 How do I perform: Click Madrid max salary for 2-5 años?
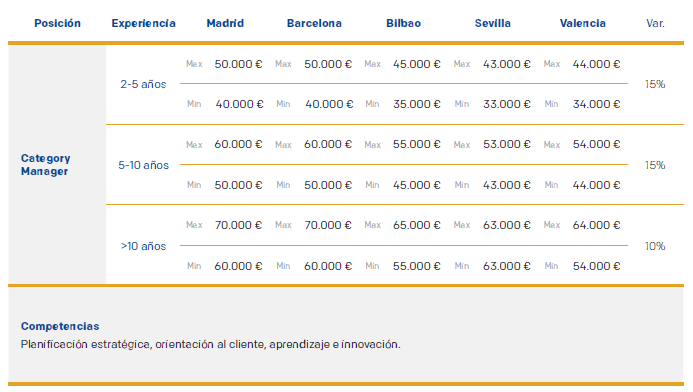coord(238,64)
